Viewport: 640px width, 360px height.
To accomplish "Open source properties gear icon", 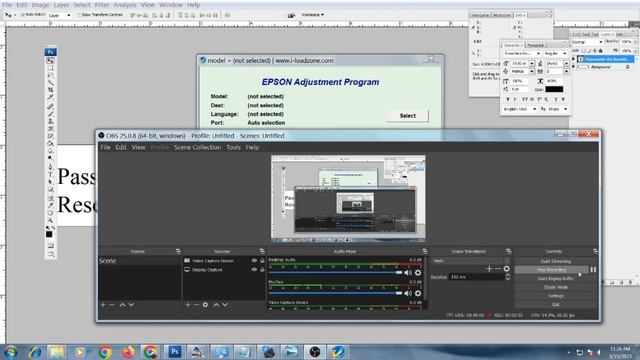I will coord(205,304).
